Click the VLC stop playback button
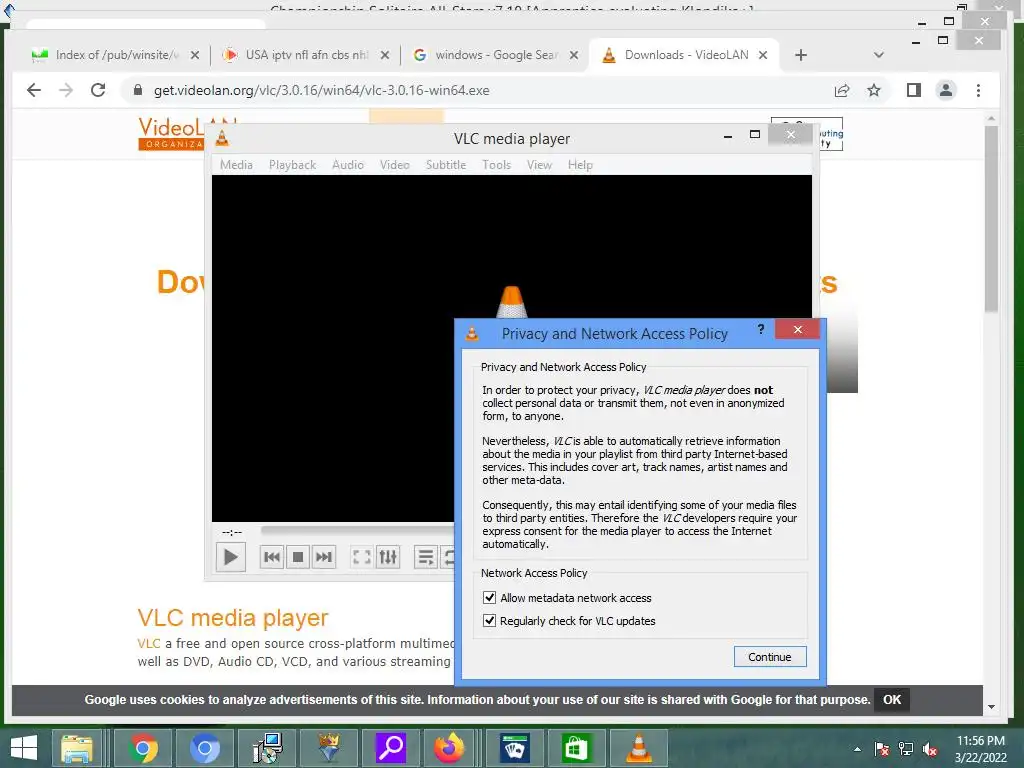This screenshot has height=768, width=1024. coord(298,557)
